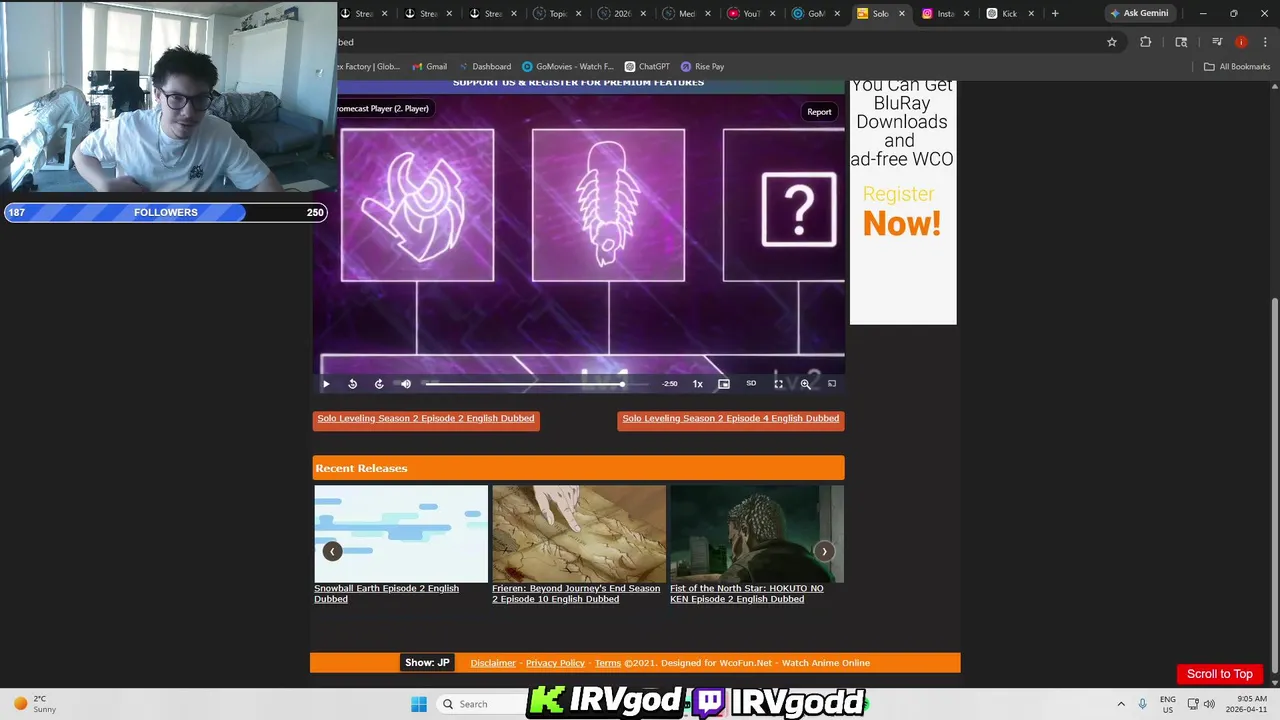Viewport: 1280px width, 720px height.
Task: Expand the system tray hidden icons chevron
Action: 1121,704
